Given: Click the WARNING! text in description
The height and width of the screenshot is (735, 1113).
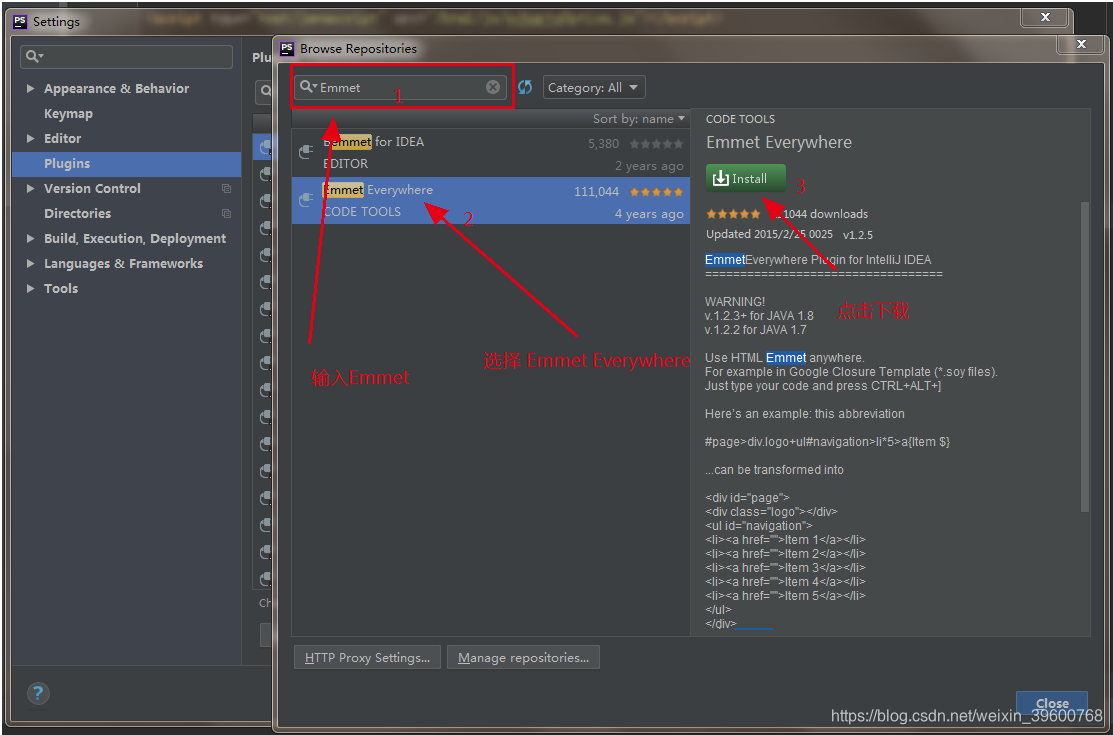Looking at the screenshot, I should (x=735, y=302).
